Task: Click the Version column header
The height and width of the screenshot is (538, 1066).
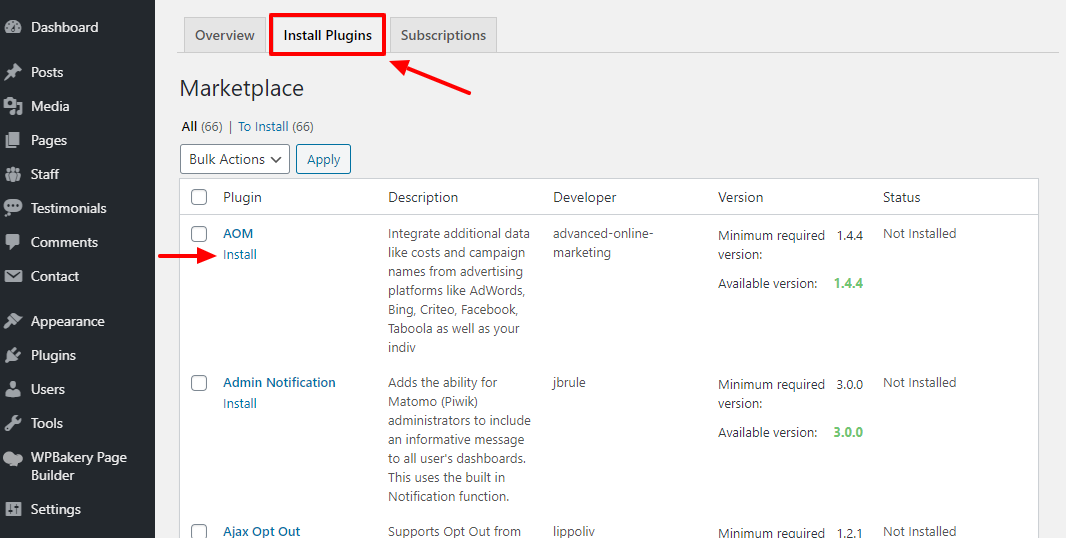Action: pyautogui.click(x=740, y=197)
